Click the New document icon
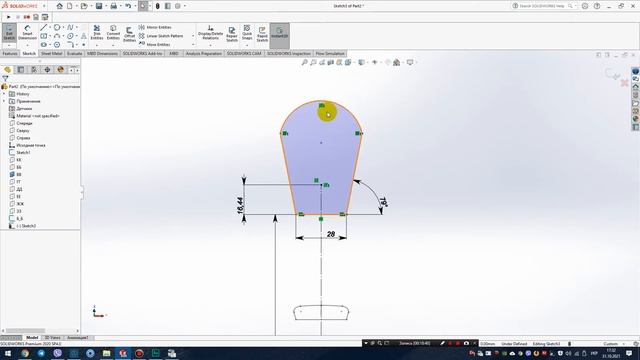Viewport: 640px width, 360px height. click(x=70, y=6)
